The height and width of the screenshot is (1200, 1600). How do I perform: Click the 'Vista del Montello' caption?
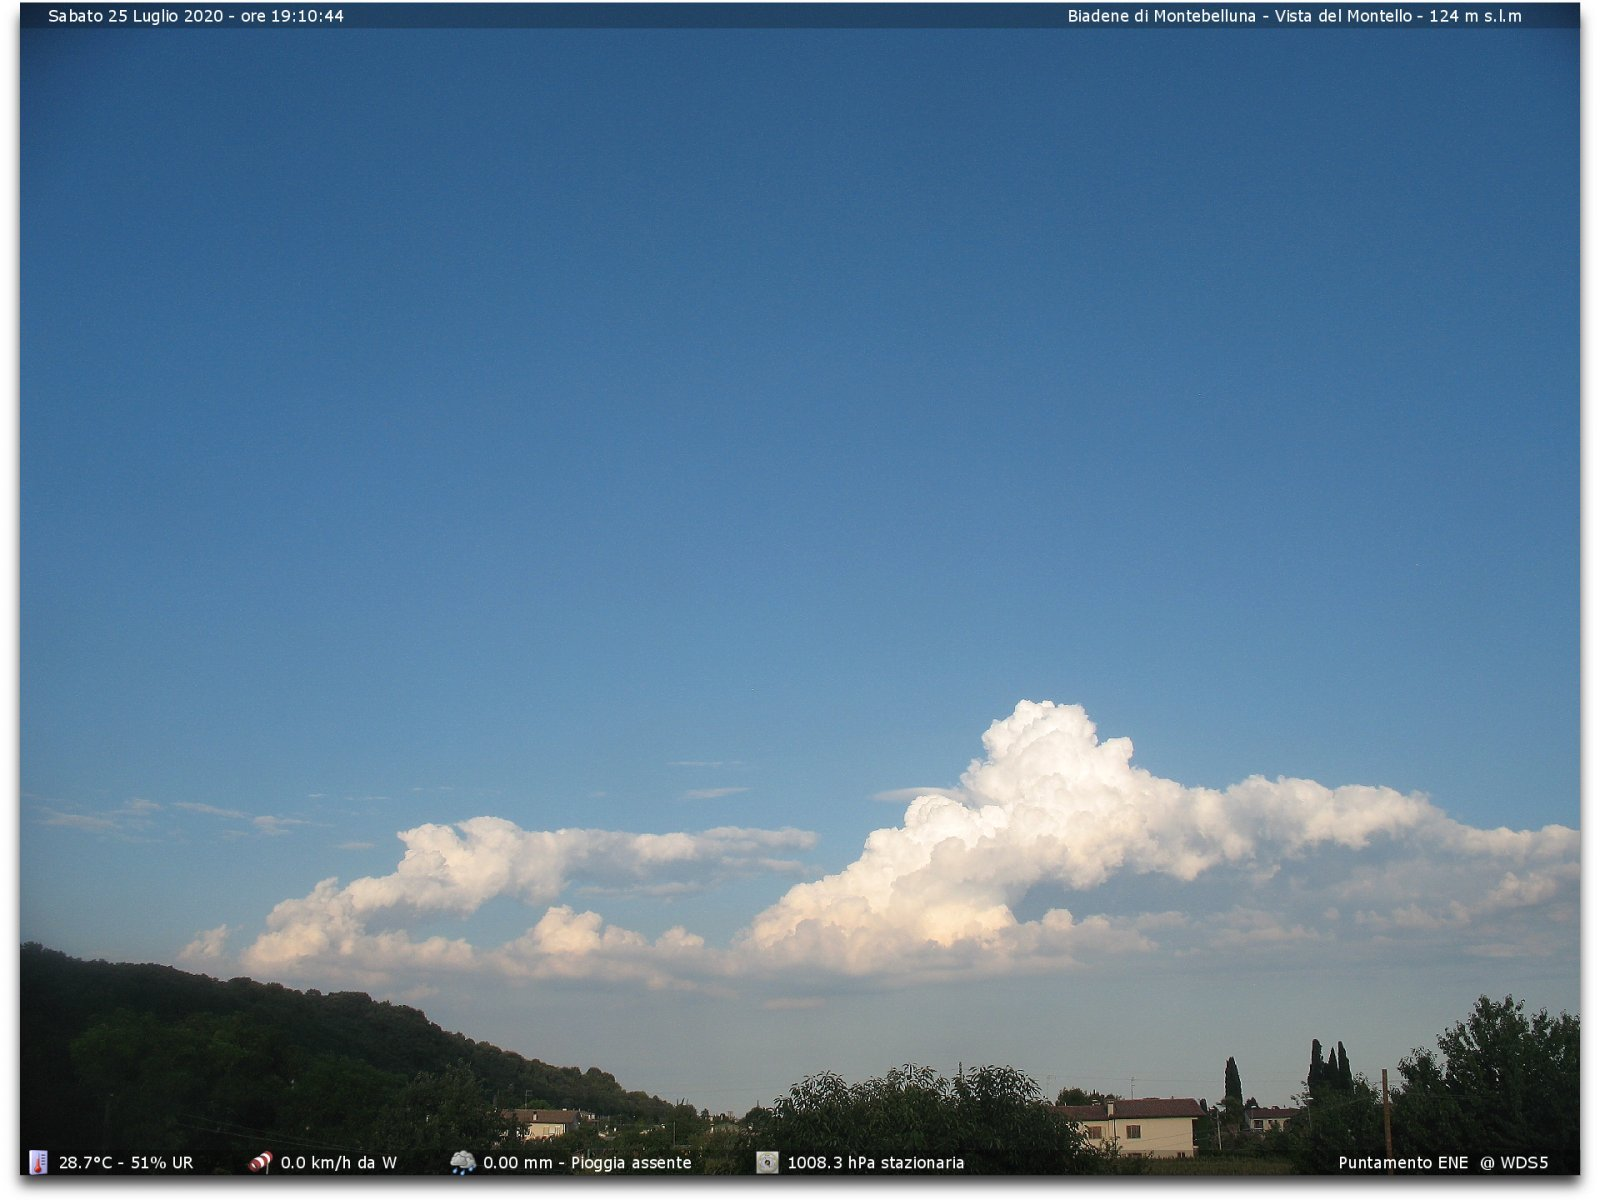click(x=1343, y=16)
